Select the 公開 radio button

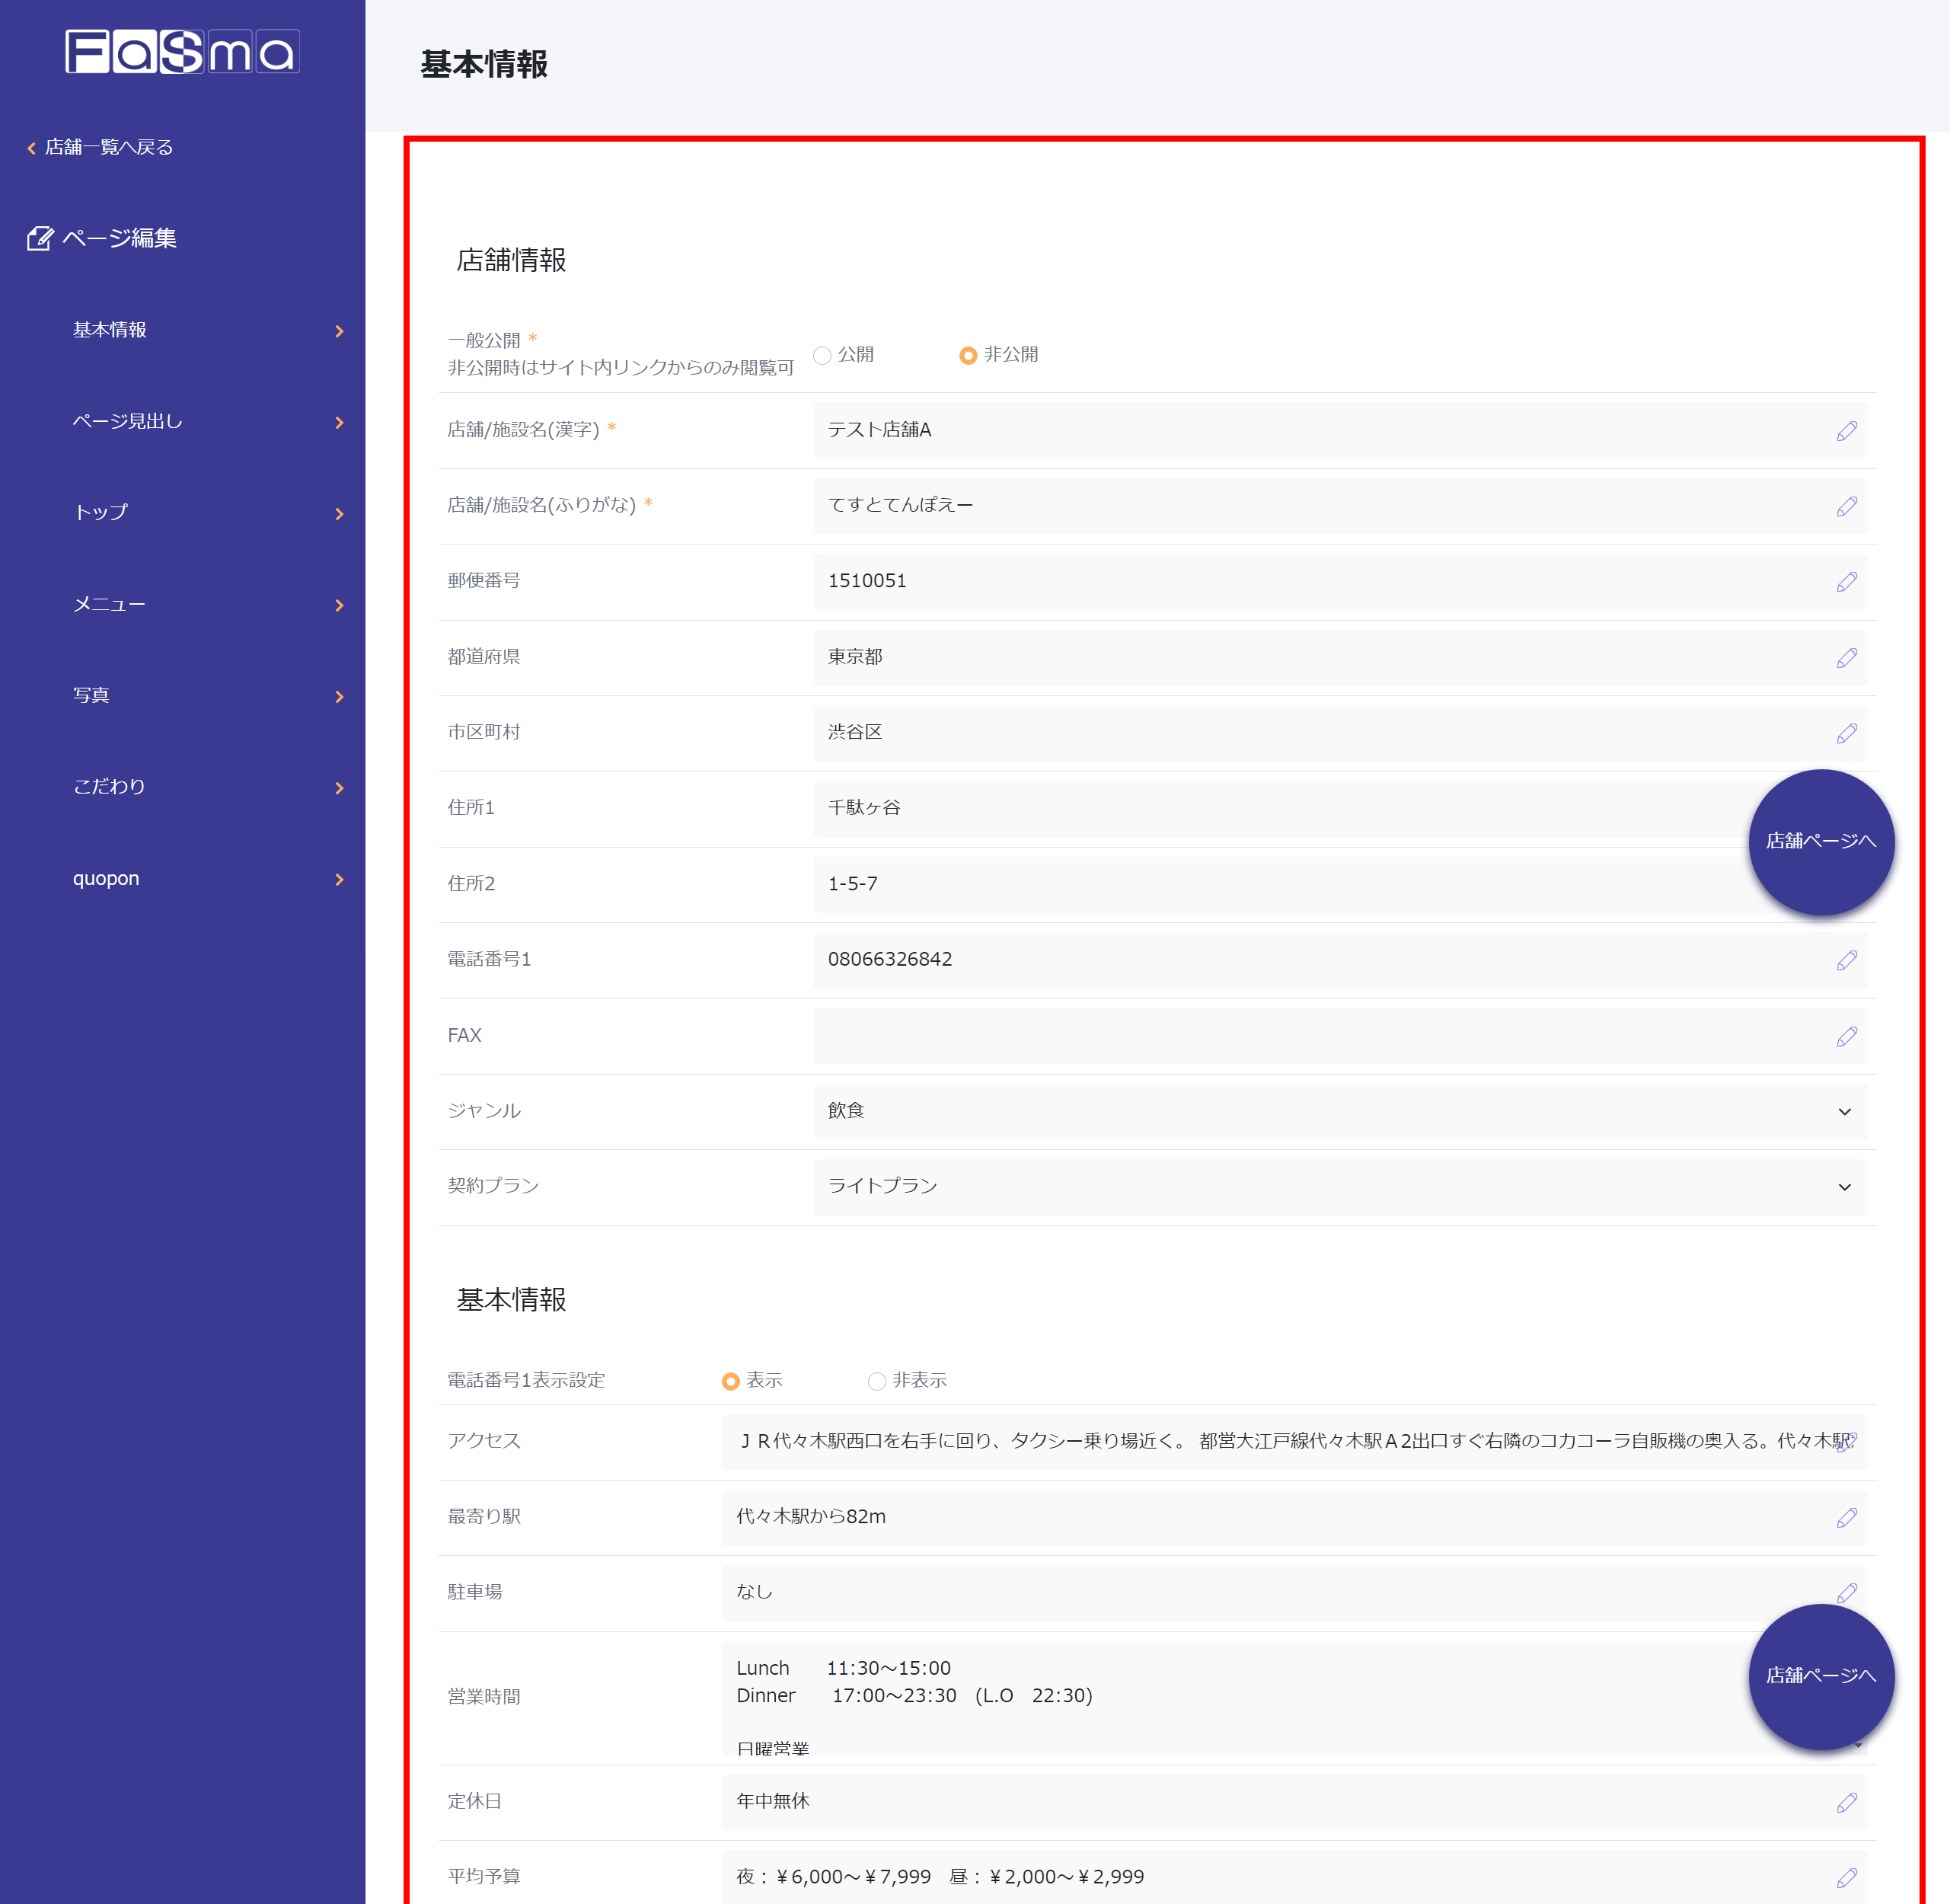[822, 355]
